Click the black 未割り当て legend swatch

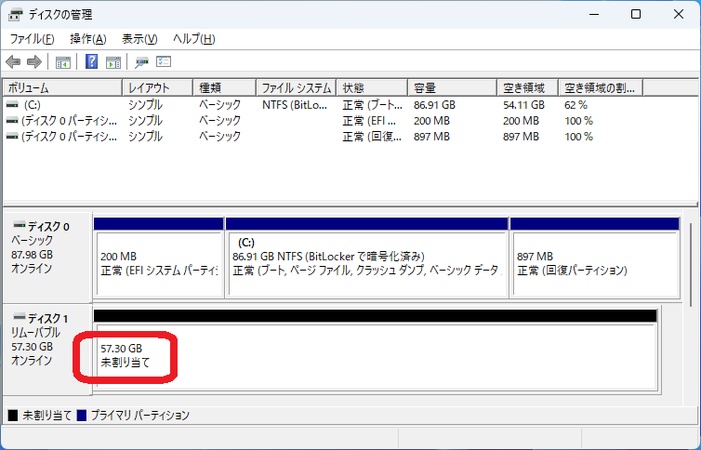pos(13,415)
